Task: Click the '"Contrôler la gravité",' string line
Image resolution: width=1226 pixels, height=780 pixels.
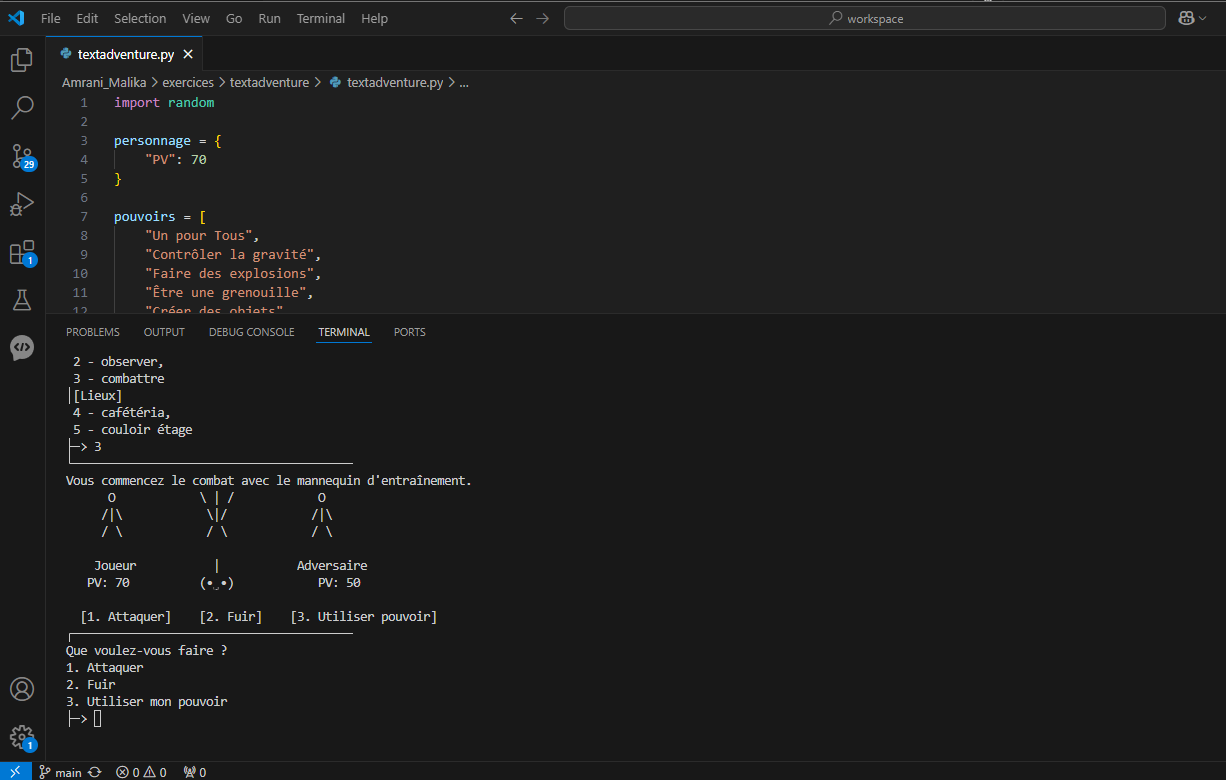Action: (233, 255)
